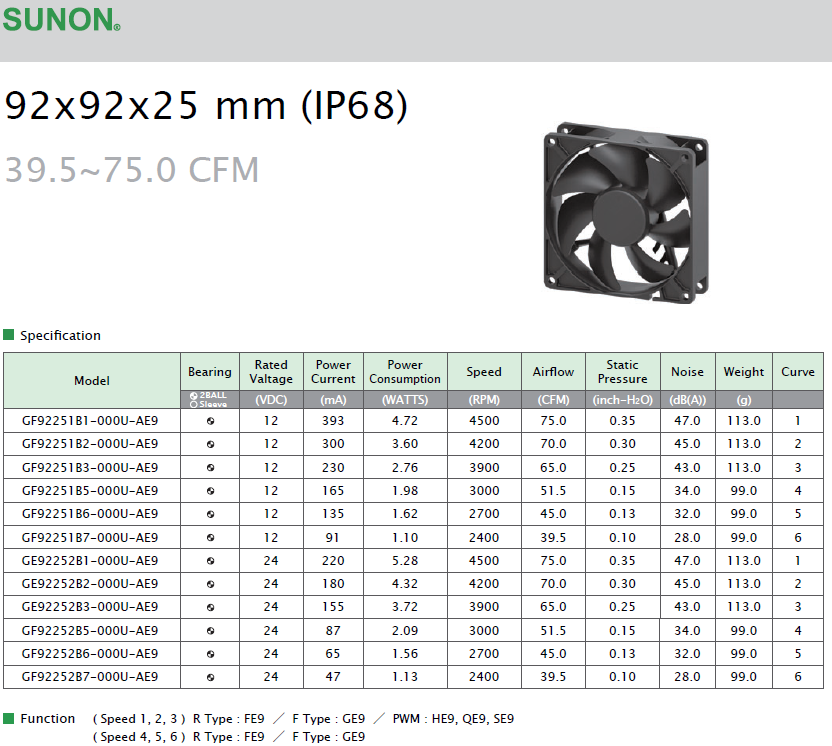Viewport: 832px width, 746px height.
Task: Click the Specification section title
Action: tap(60, 335)
